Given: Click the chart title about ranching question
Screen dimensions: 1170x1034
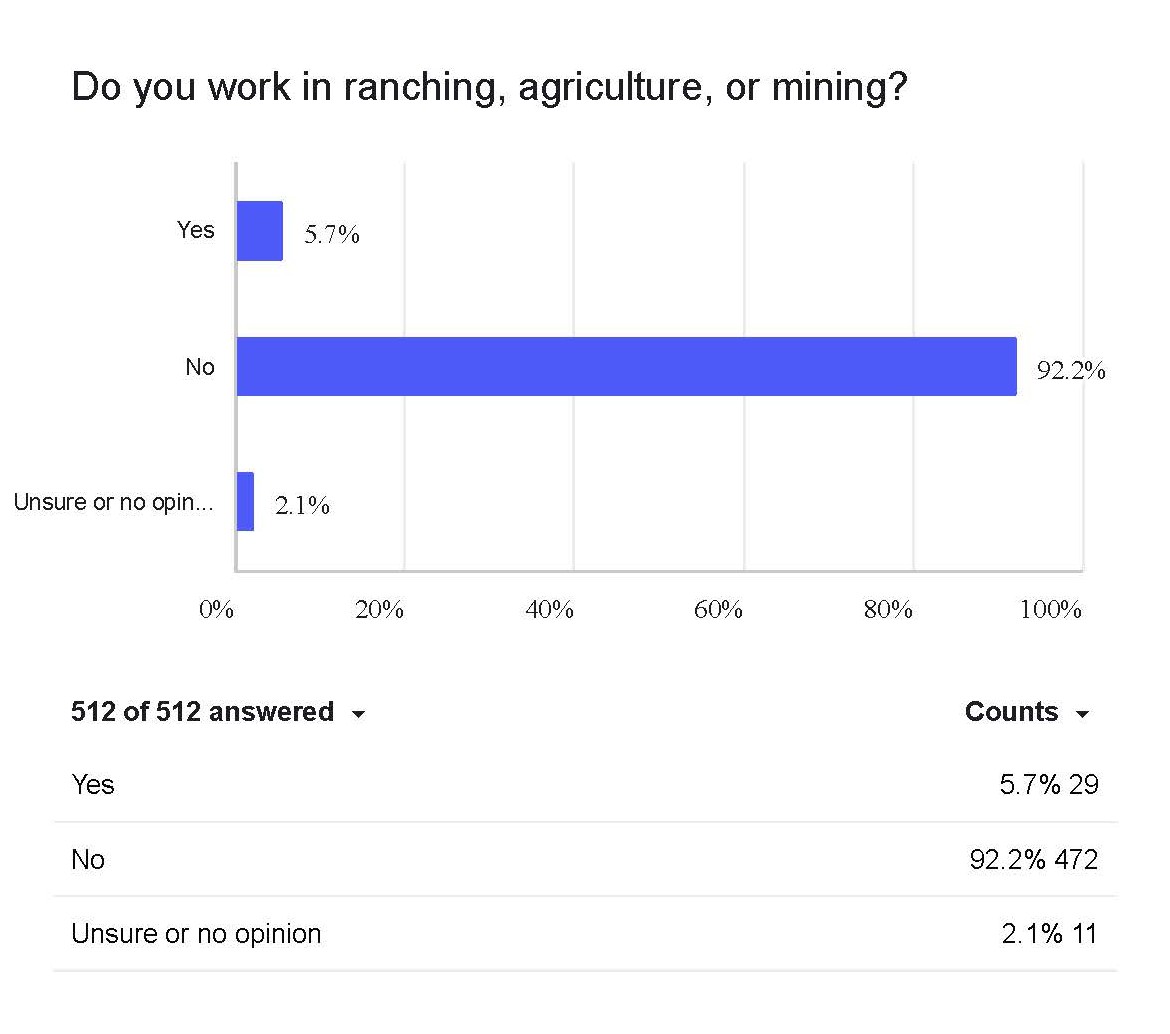Looking at the screenshot, I should click(489, 89).
